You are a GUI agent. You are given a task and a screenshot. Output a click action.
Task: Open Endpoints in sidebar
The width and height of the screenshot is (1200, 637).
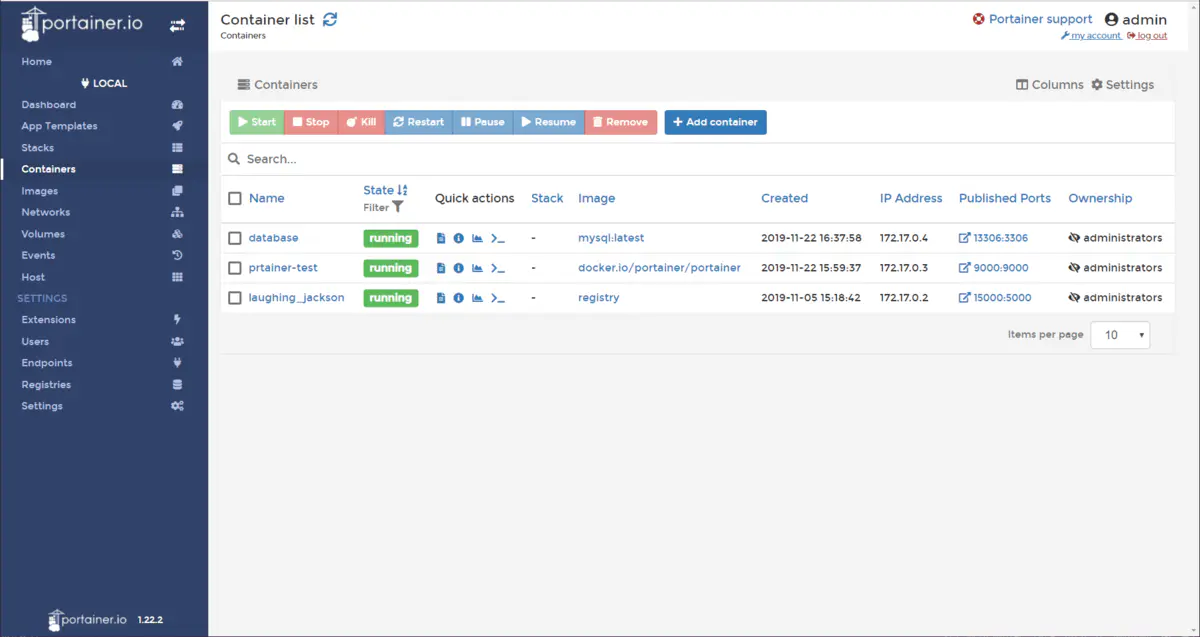point(104,363)
